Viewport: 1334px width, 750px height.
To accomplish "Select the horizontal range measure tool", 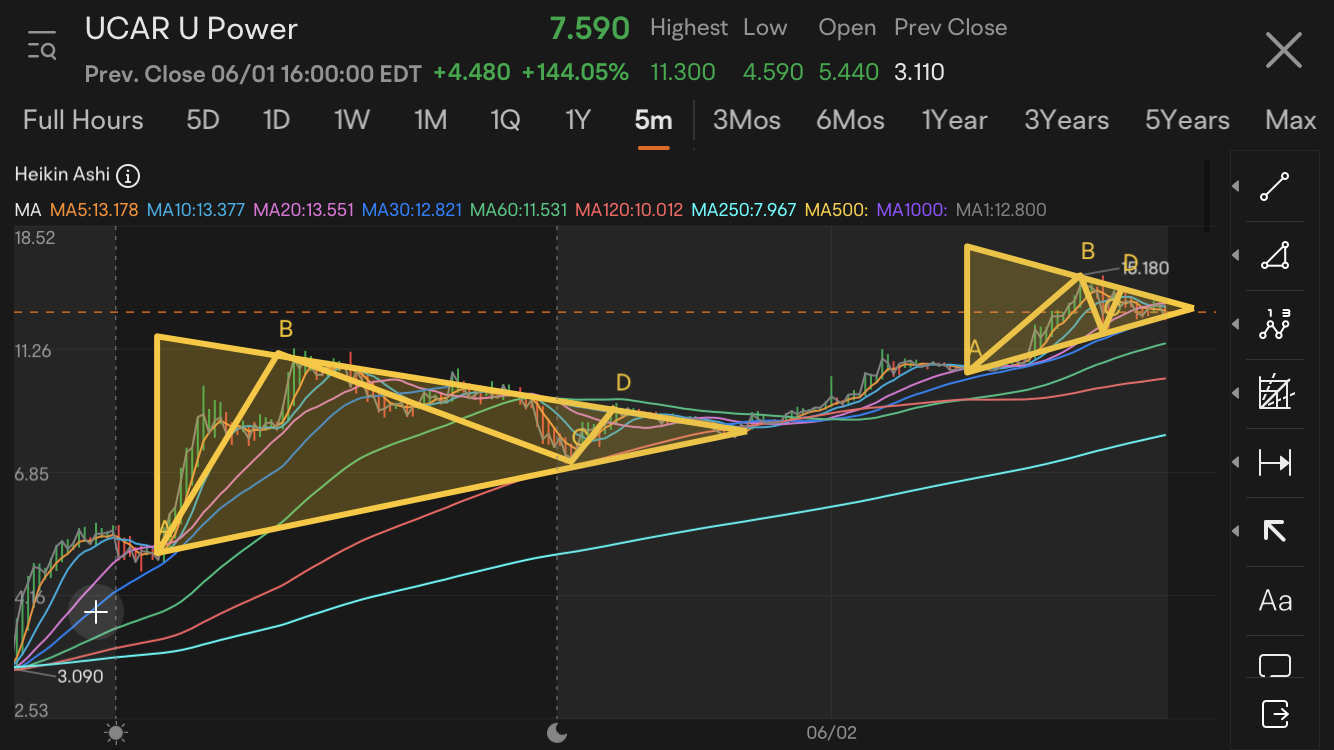I will click(1274, 463).
